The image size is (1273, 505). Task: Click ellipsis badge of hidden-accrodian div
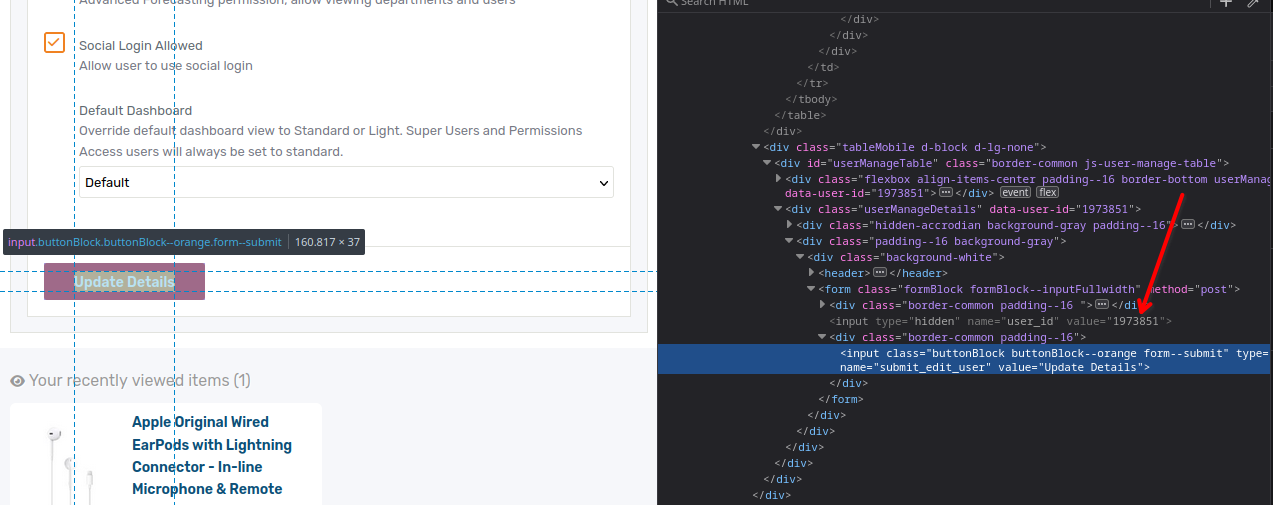coord(1187,225)
